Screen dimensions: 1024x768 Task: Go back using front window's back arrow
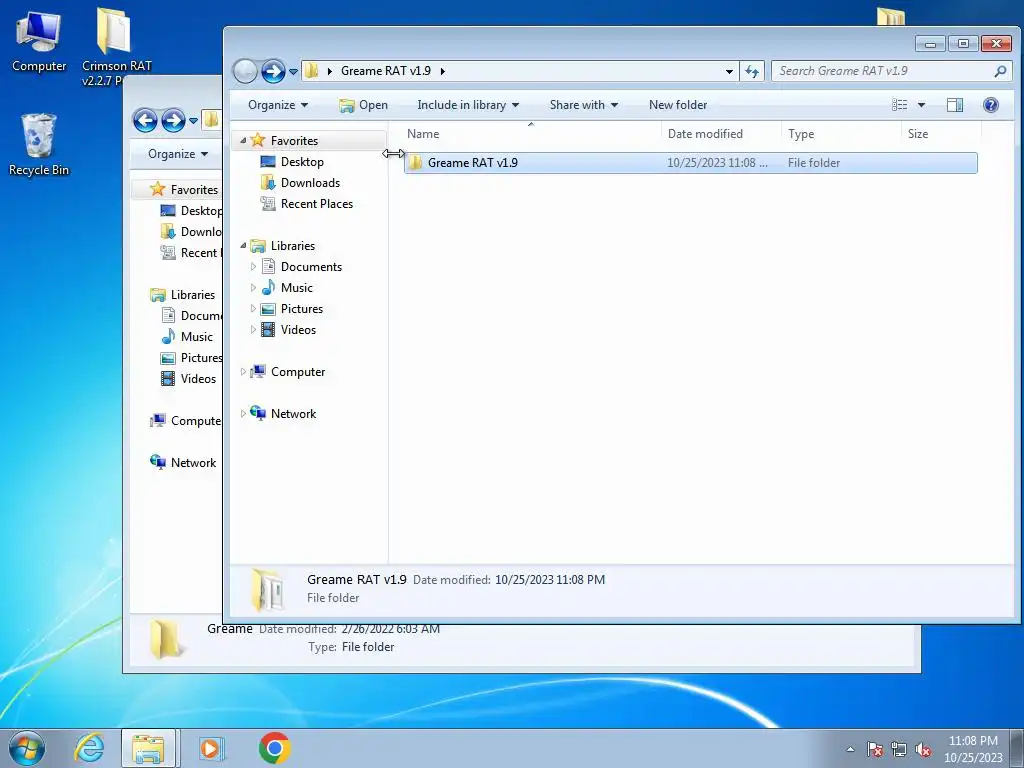[246, 71]
